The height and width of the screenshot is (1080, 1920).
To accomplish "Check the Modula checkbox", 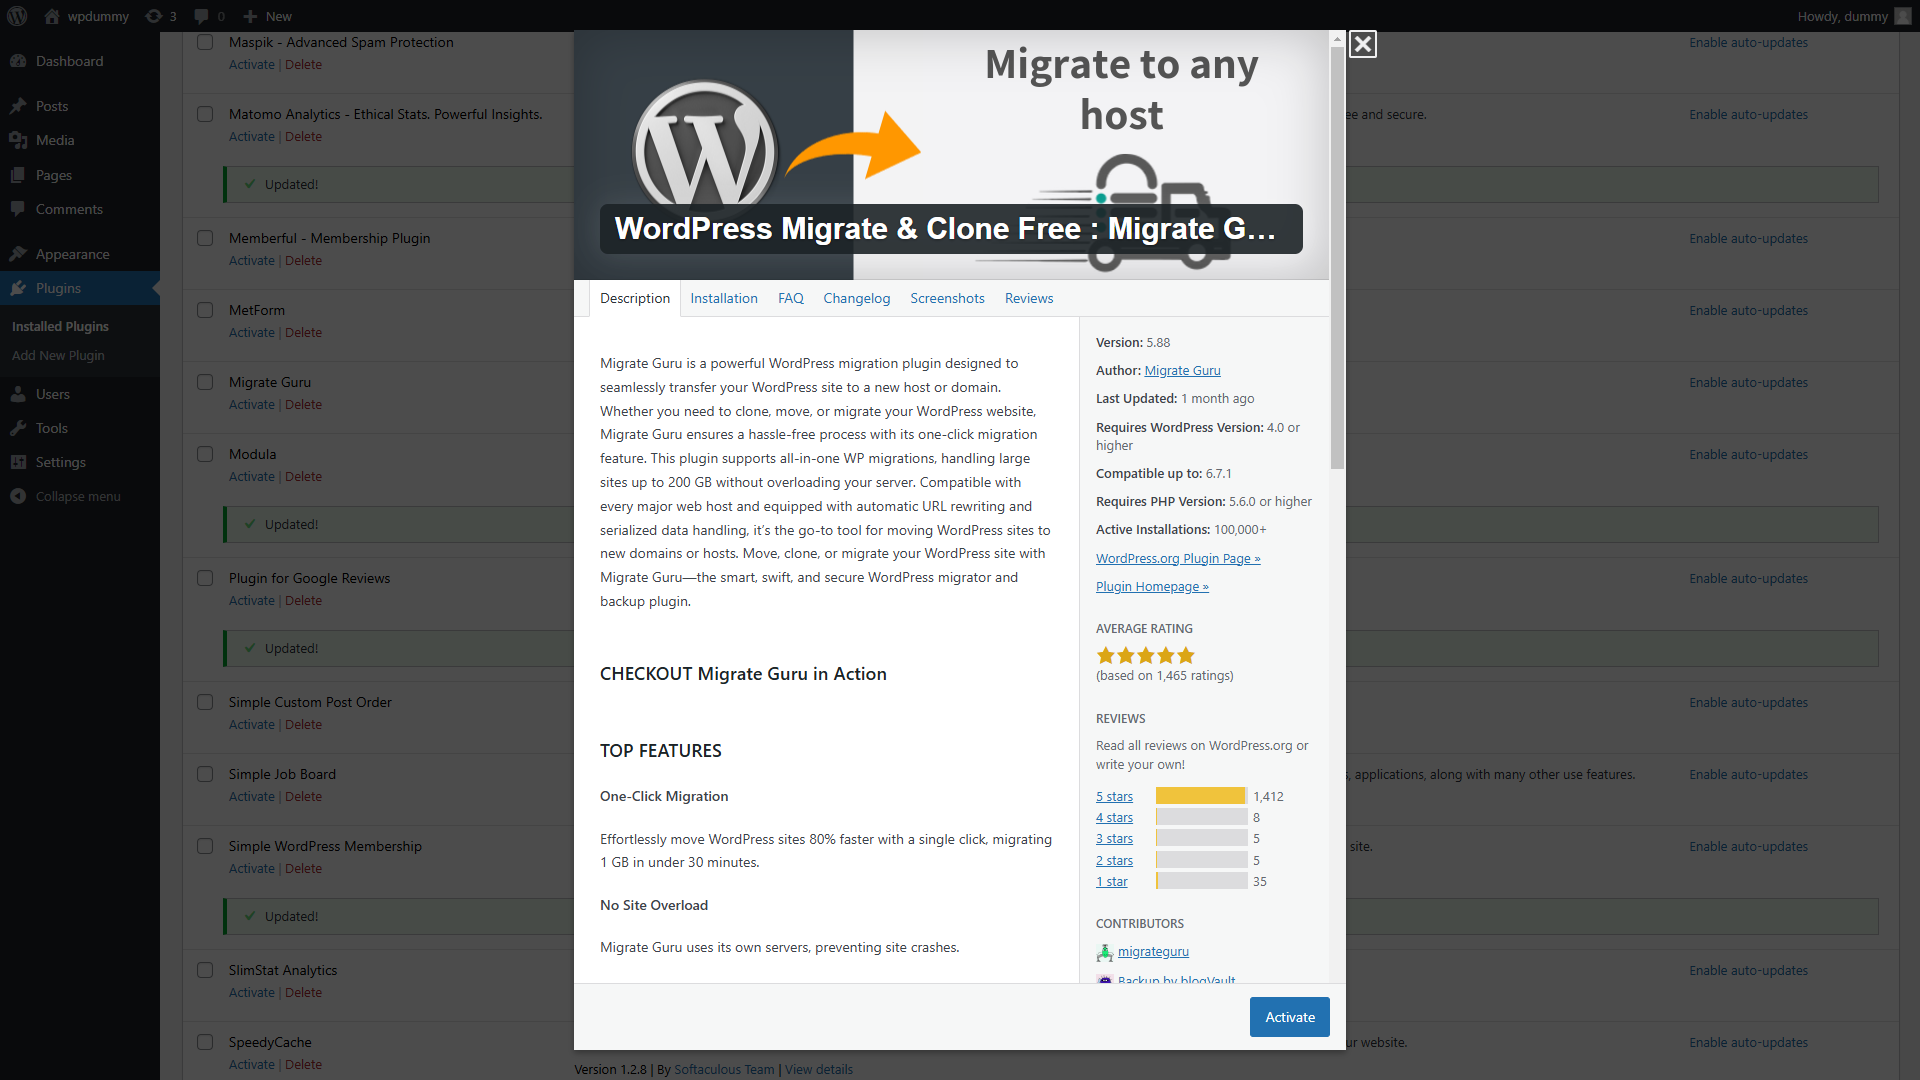I will point(205,454).
